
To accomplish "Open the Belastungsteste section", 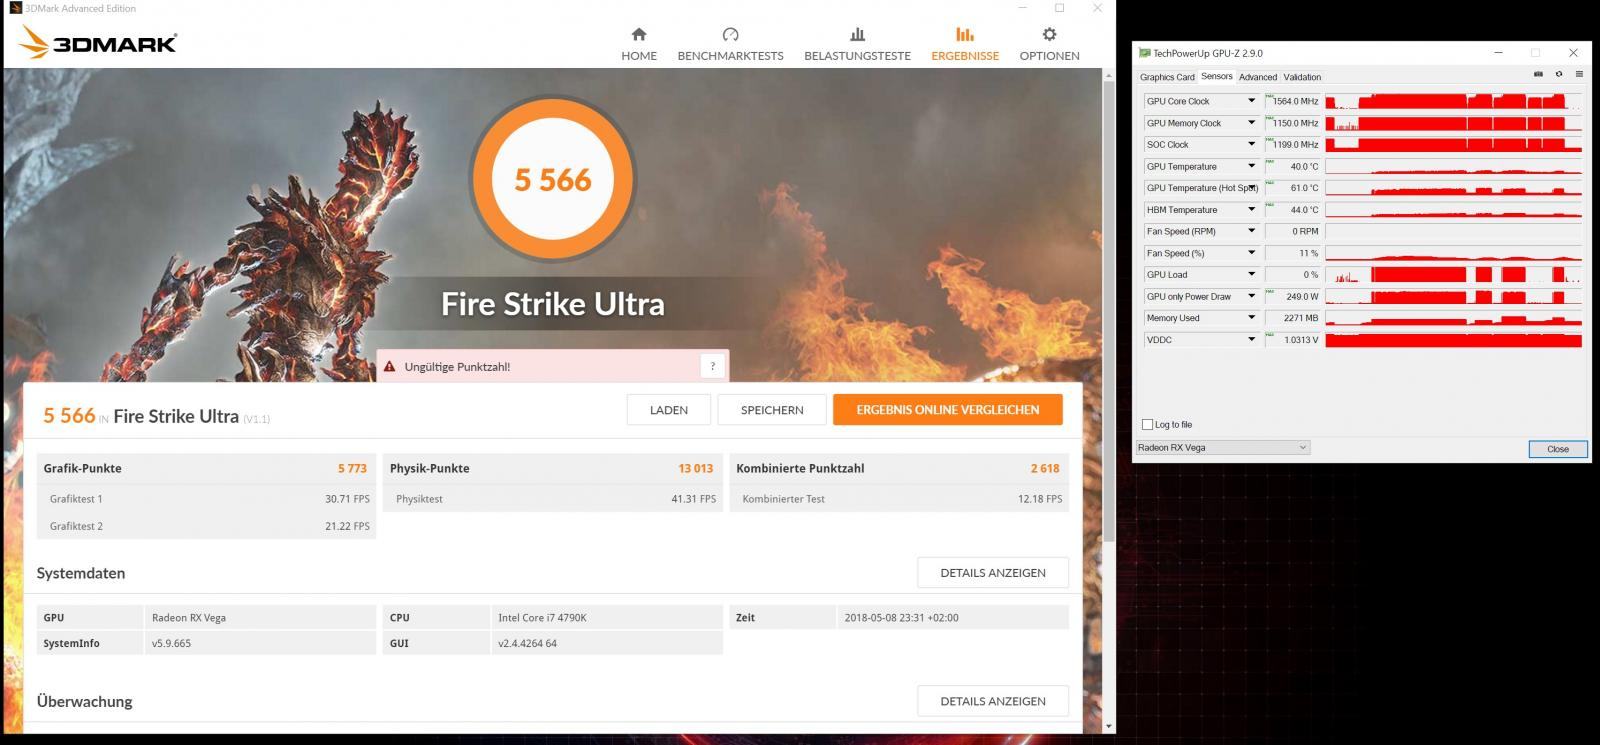I will click(x=857, y=45).
